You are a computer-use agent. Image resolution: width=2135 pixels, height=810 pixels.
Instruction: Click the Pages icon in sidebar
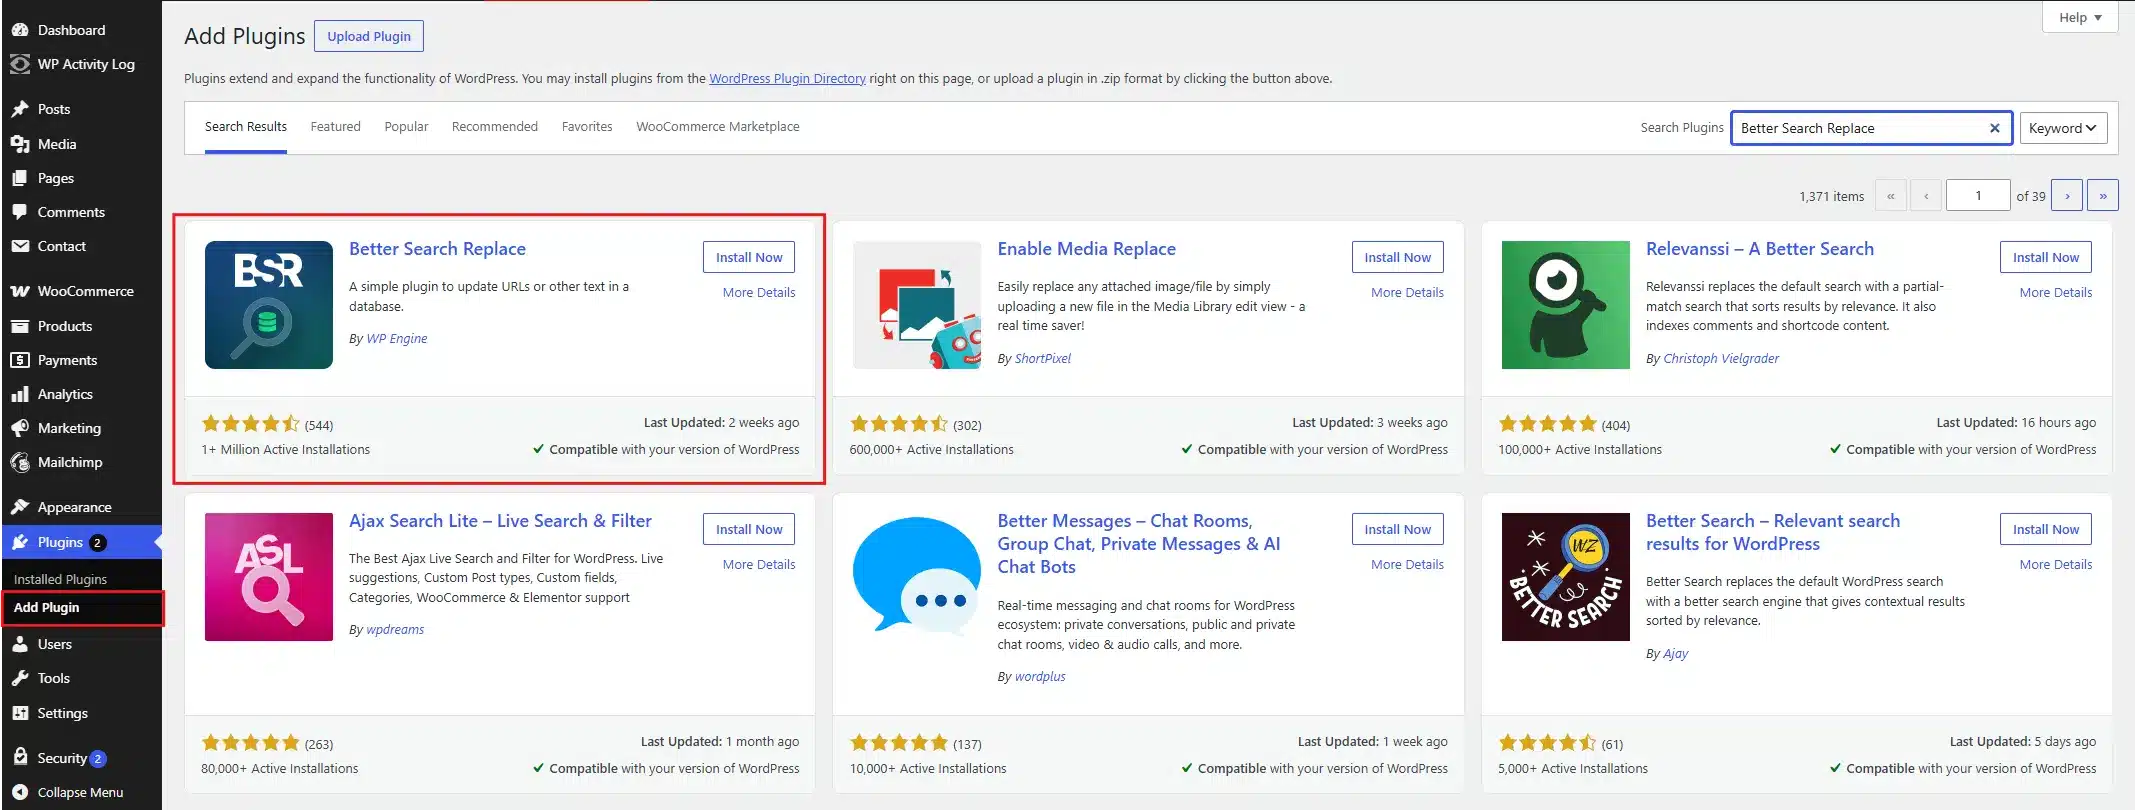(x=20, y=178)
